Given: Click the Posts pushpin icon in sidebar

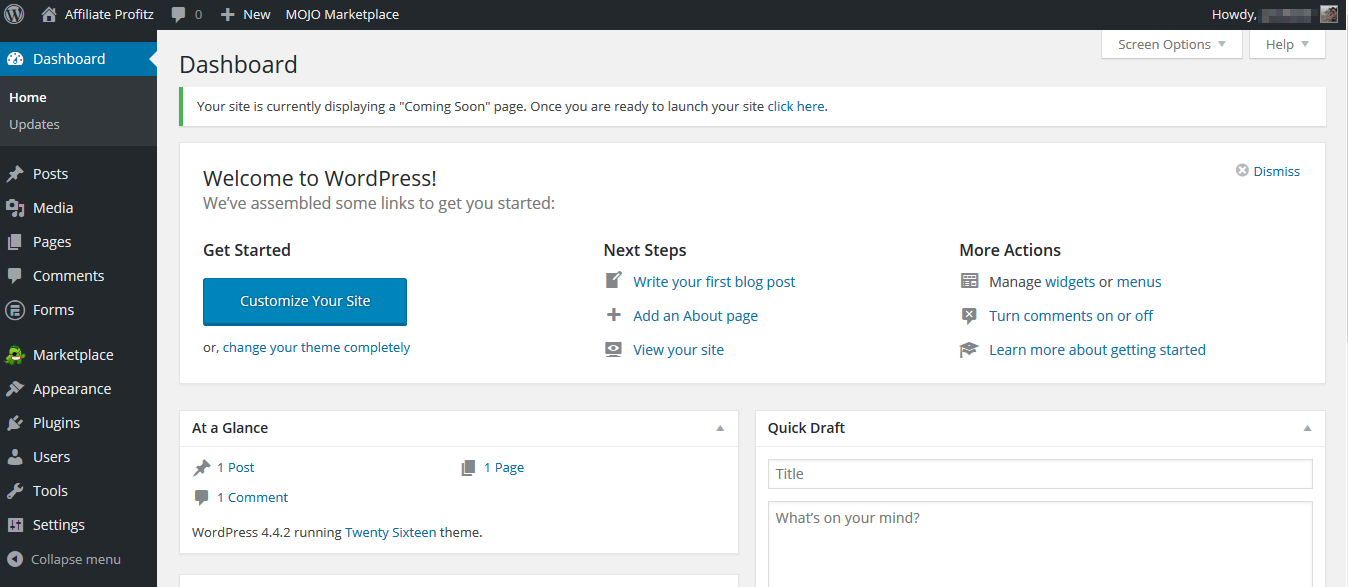Looking at the screenshot, I should (15, 174).
